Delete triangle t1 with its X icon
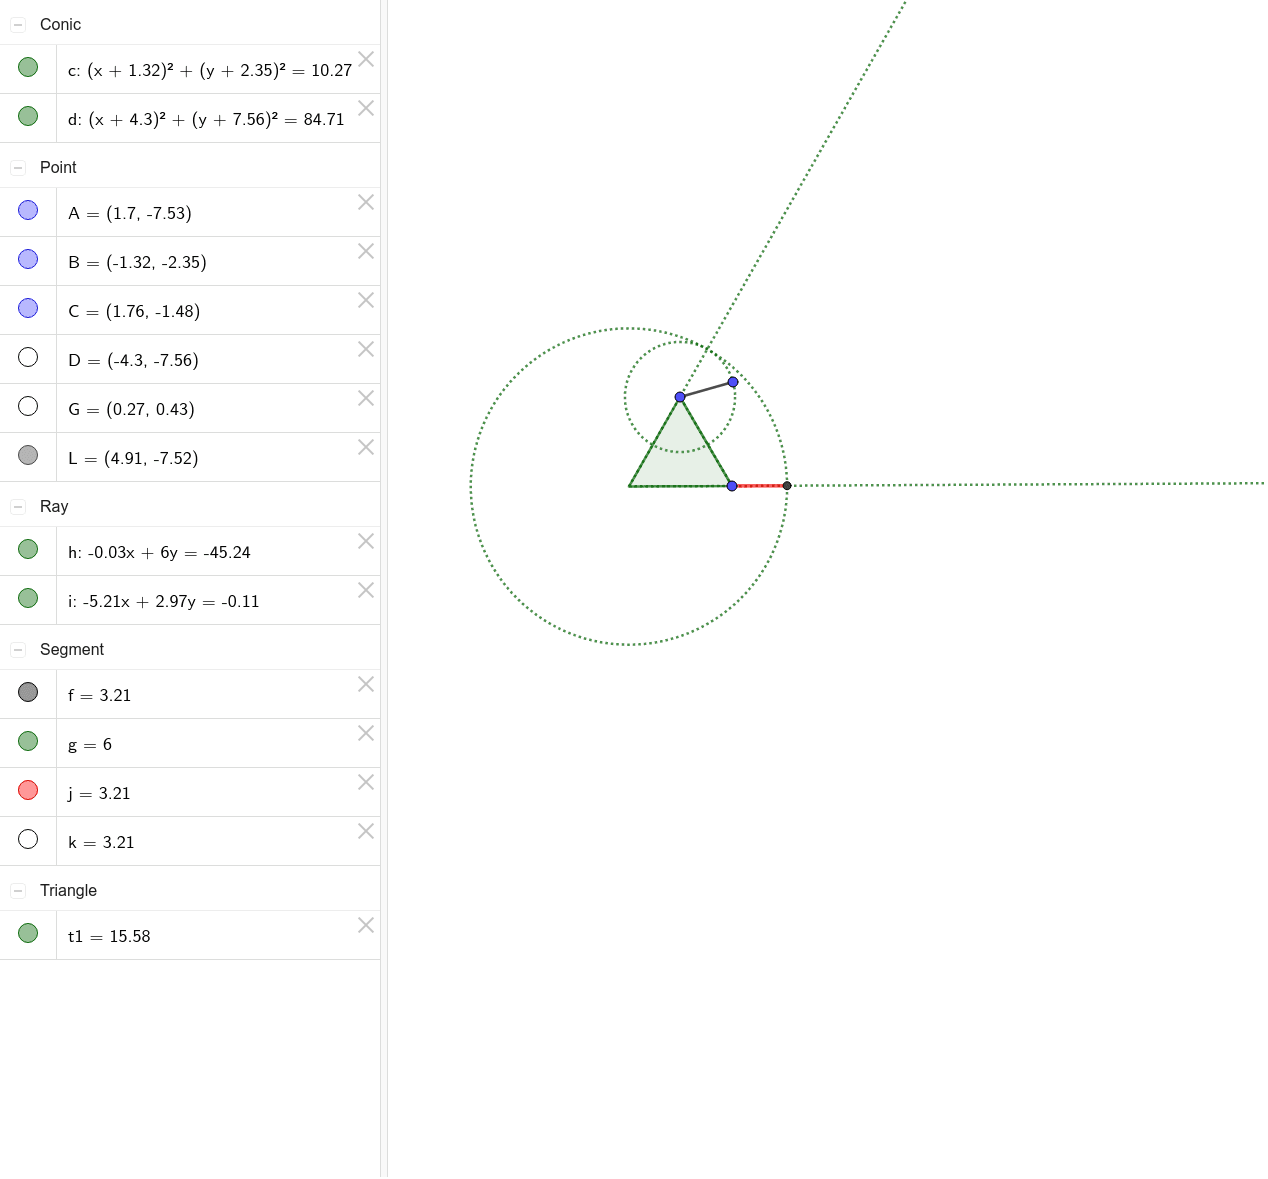Image resolution: width=1268 pixels, height=1179 pixels. point(366,925)
